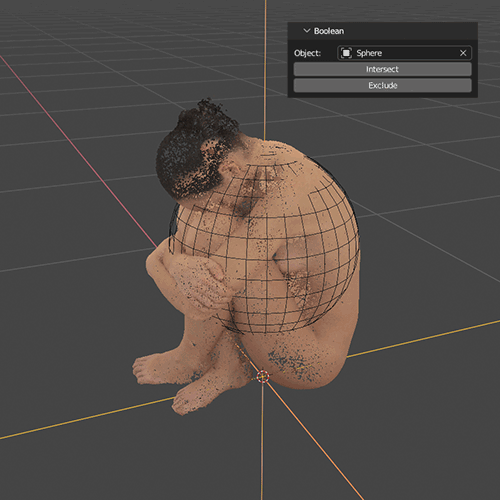Apply the Intersect boolean operation
The height and width of the screenshot is (500, 500).
[382, 69]
